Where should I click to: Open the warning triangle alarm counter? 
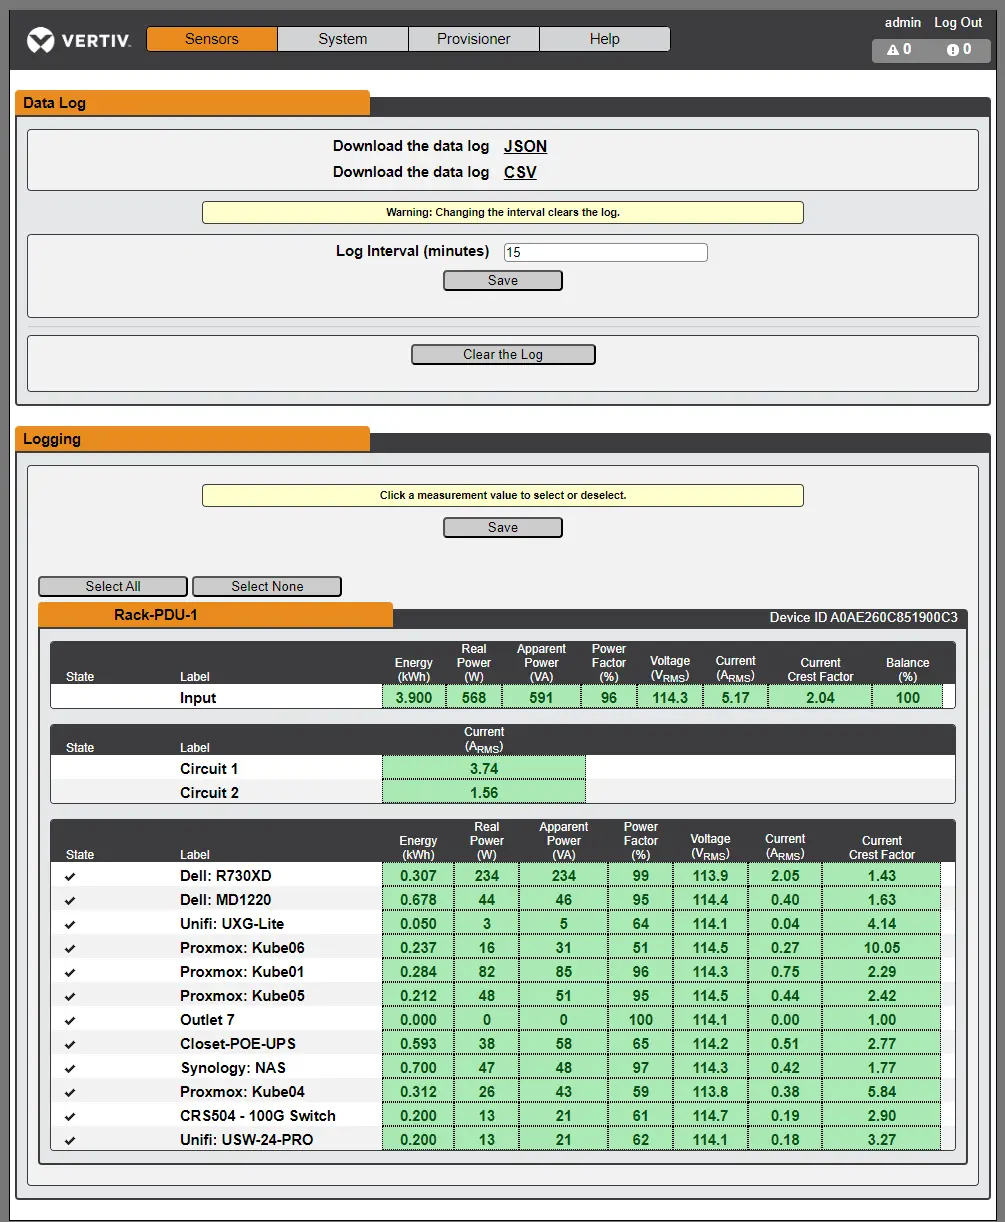click(899, 50)
